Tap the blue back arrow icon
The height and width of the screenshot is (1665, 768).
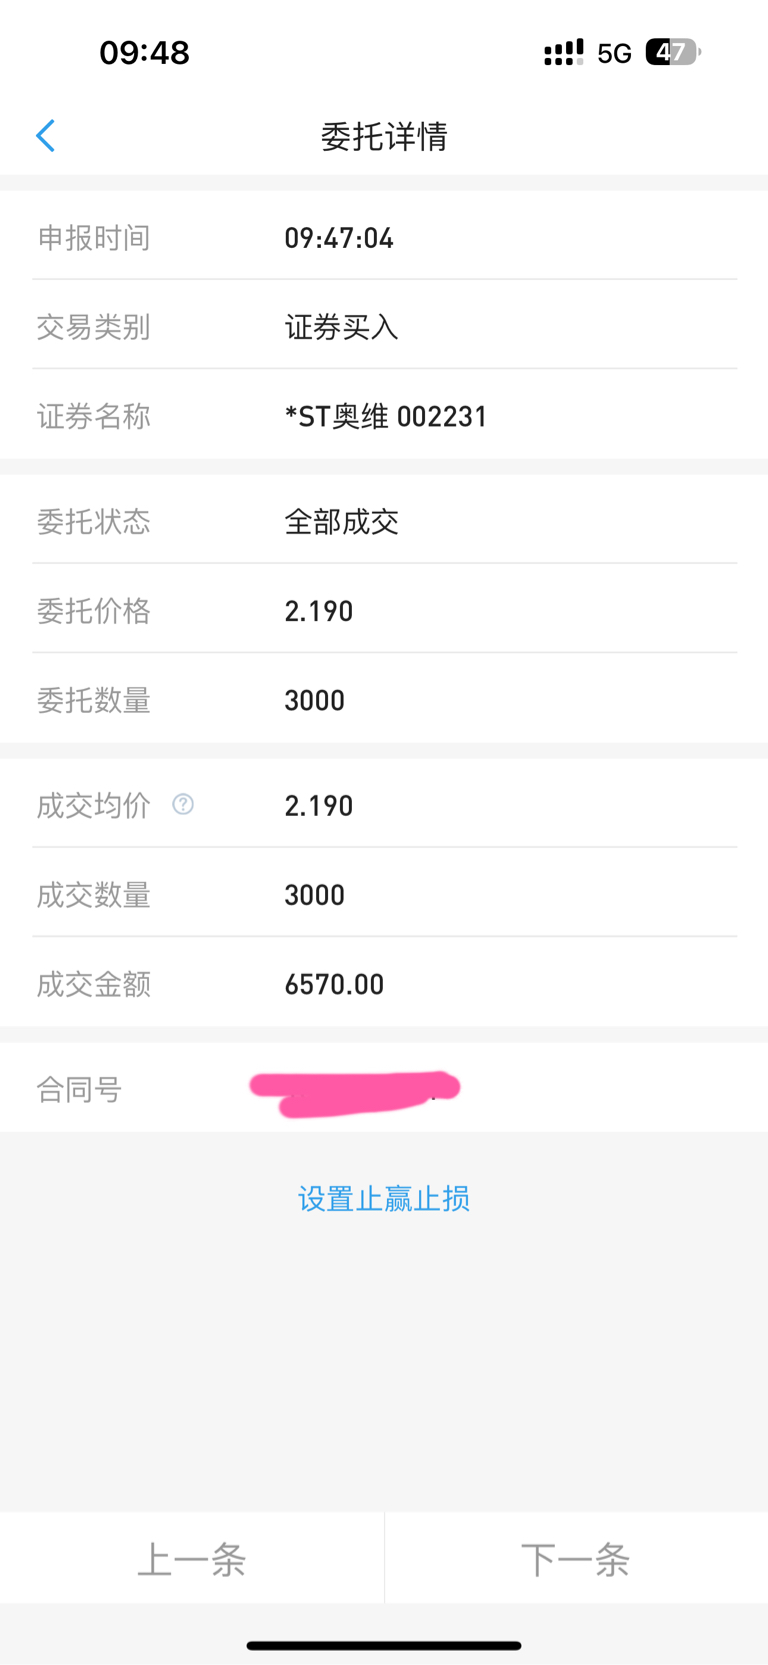[45, 136]
